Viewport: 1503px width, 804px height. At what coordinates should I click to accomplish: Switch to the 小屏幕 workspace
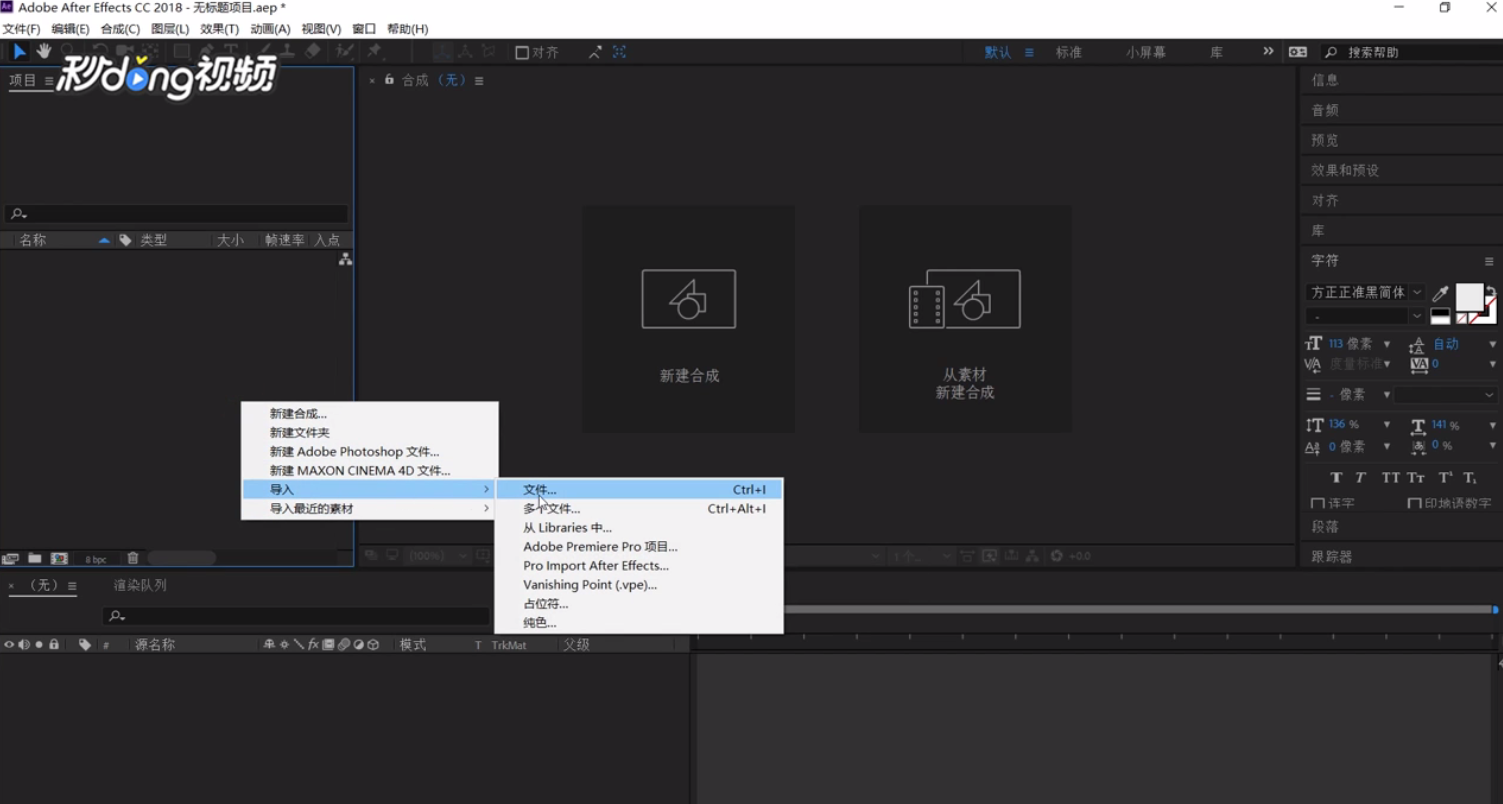coord(1146,52)
